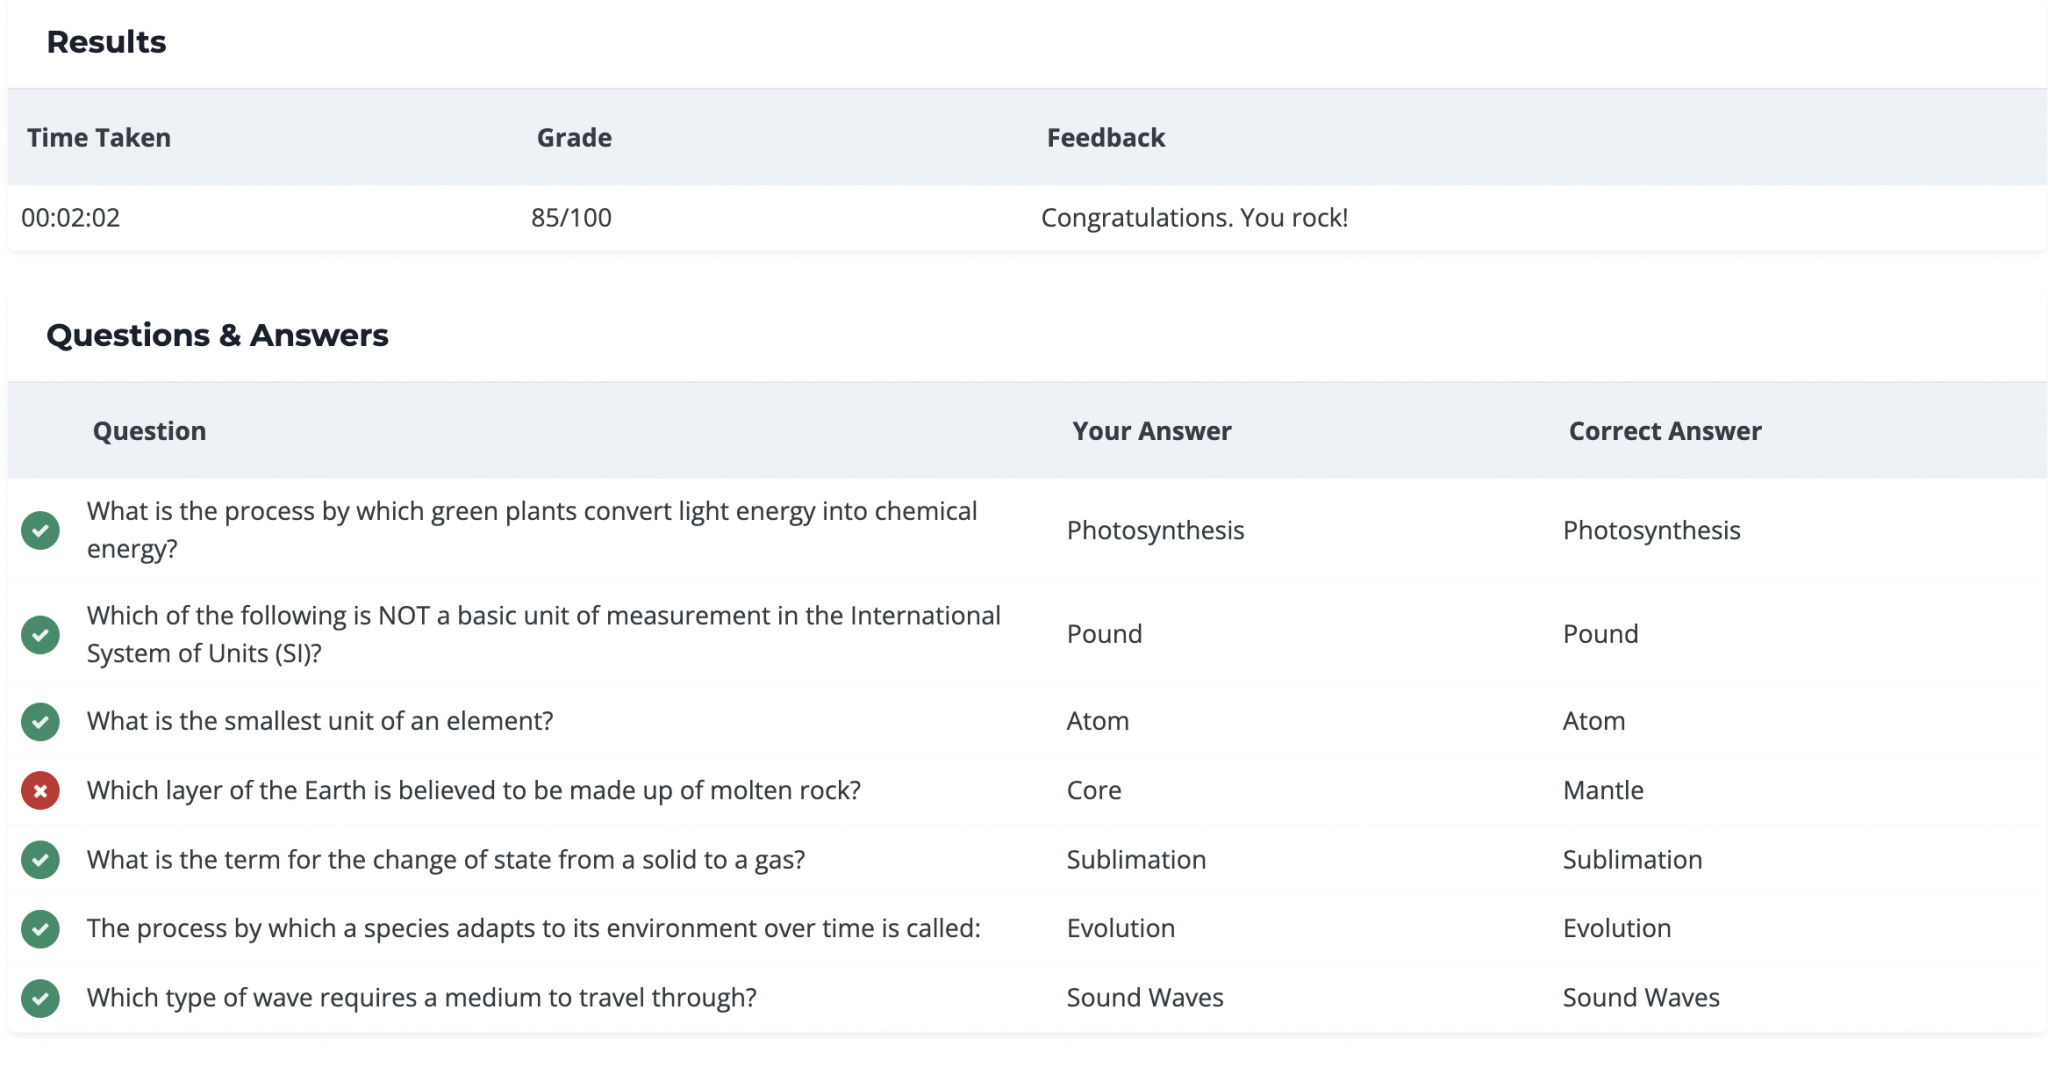Click the green checkmark for the wave medium question

(x=40, y=997)
